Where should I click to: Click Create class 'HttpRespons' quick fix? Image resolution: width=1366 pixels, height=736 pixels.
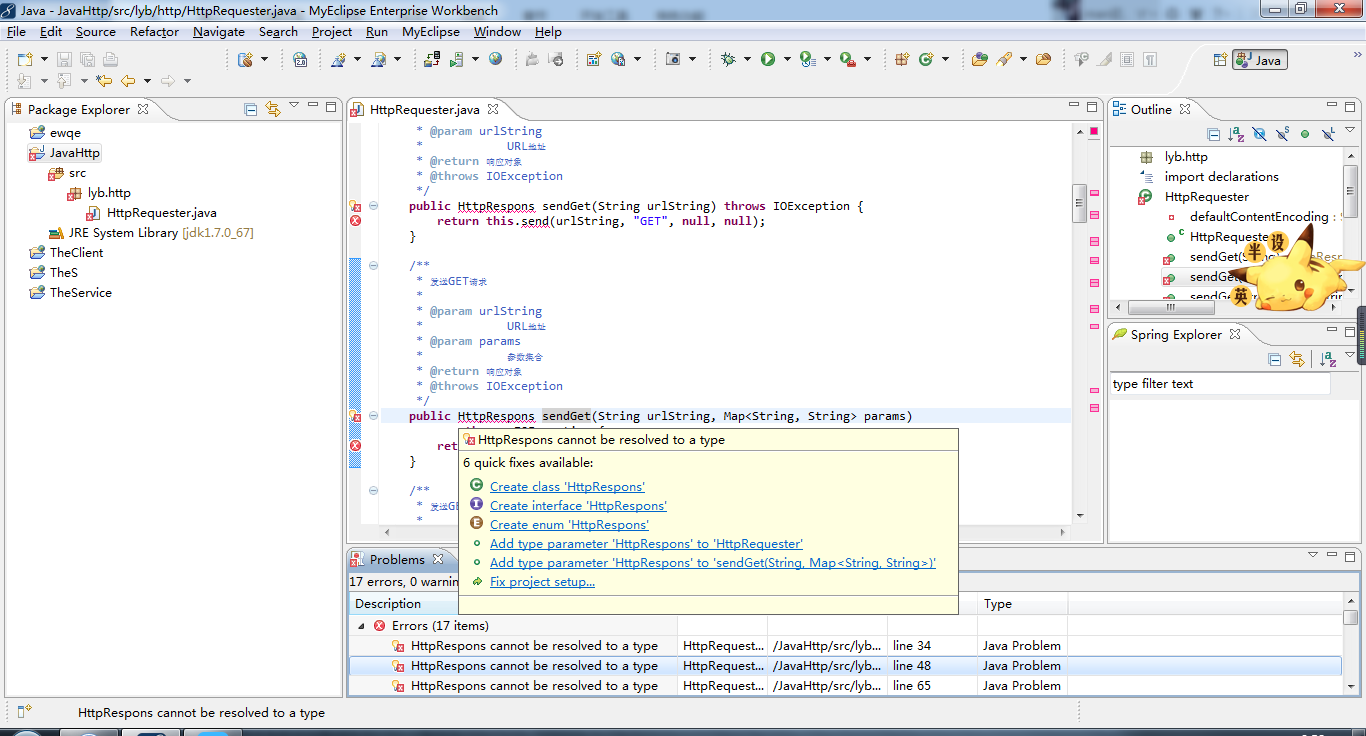[567, 486]
